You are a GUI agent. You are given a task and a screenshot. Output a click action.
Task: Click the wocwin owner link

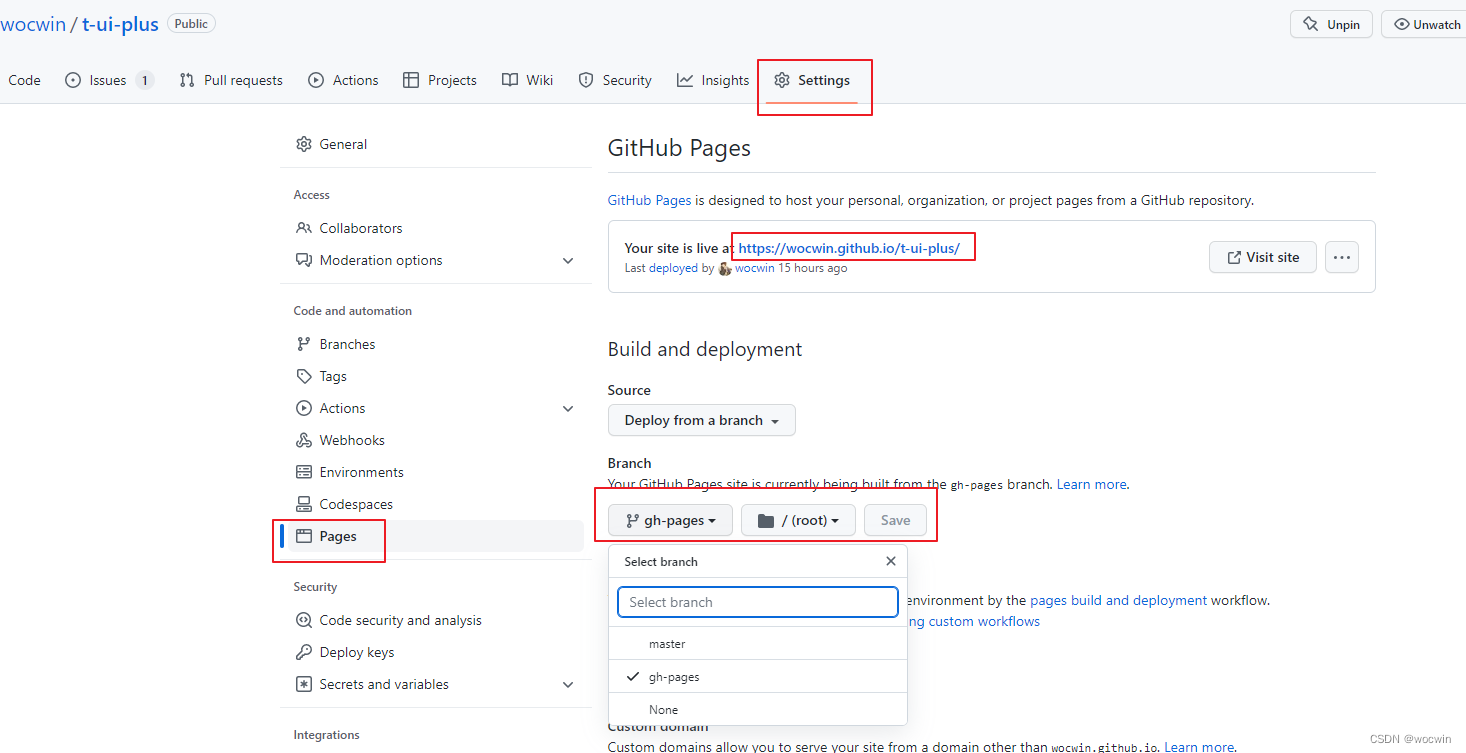pyautogui.click(x=33, y=24)
